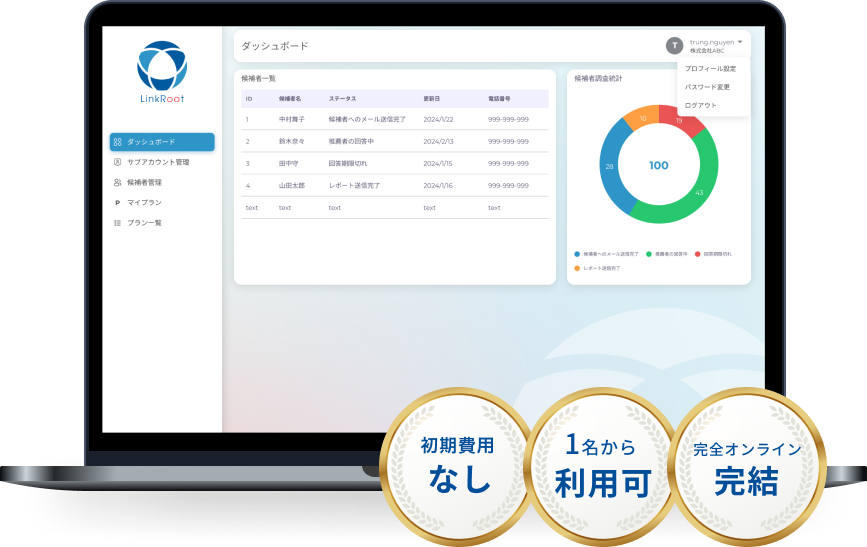Click the サブアカウント管理 sidebar icon
Screen dimensions: 867x547
pyautogui.click(x=118, y=162)
